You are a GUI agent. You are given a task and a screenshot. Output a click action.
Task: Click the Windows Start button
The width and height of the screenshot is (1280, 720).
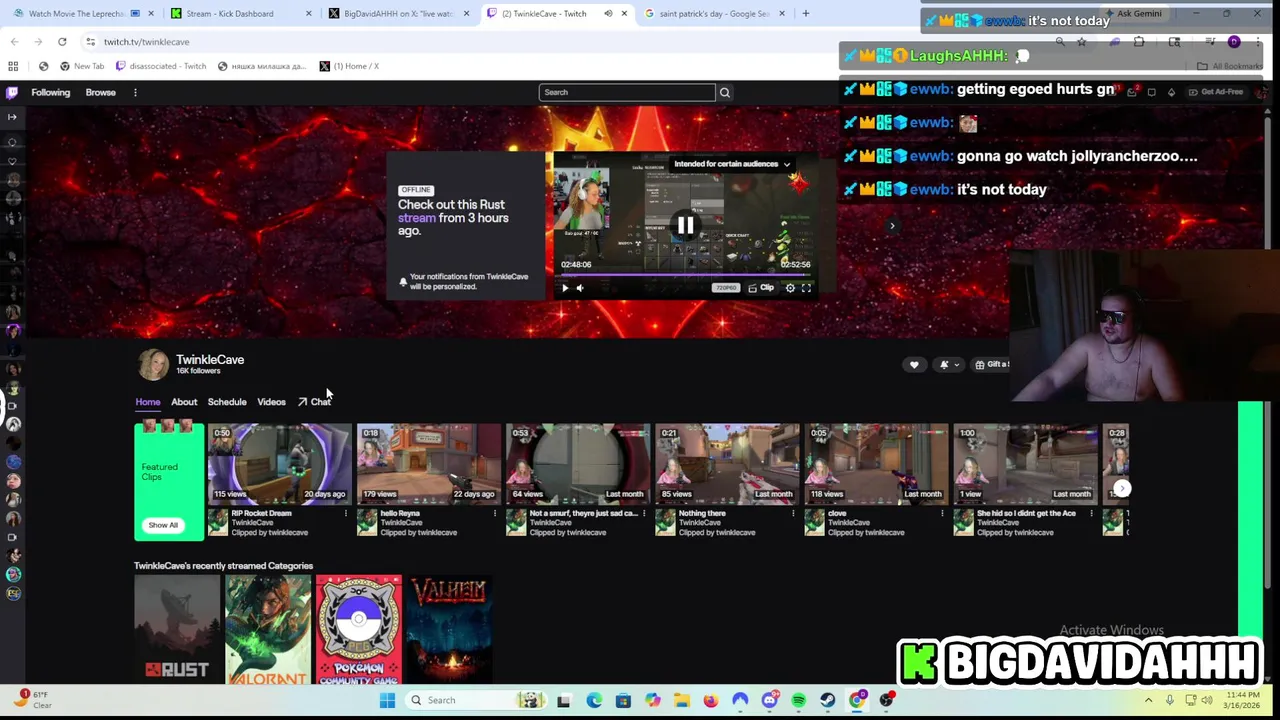point(387,700)
